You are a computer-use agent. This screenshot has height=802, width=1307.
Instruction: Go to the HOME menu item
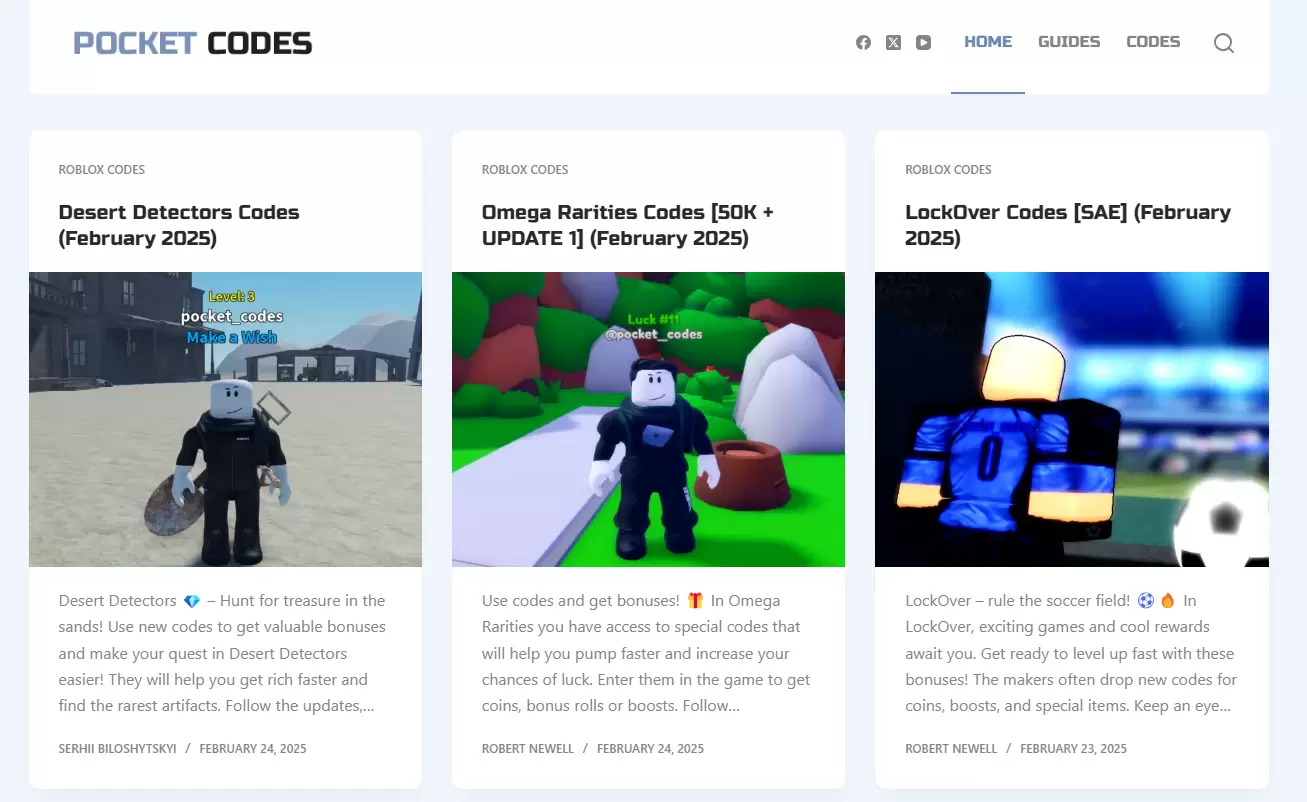pos(988,42)
